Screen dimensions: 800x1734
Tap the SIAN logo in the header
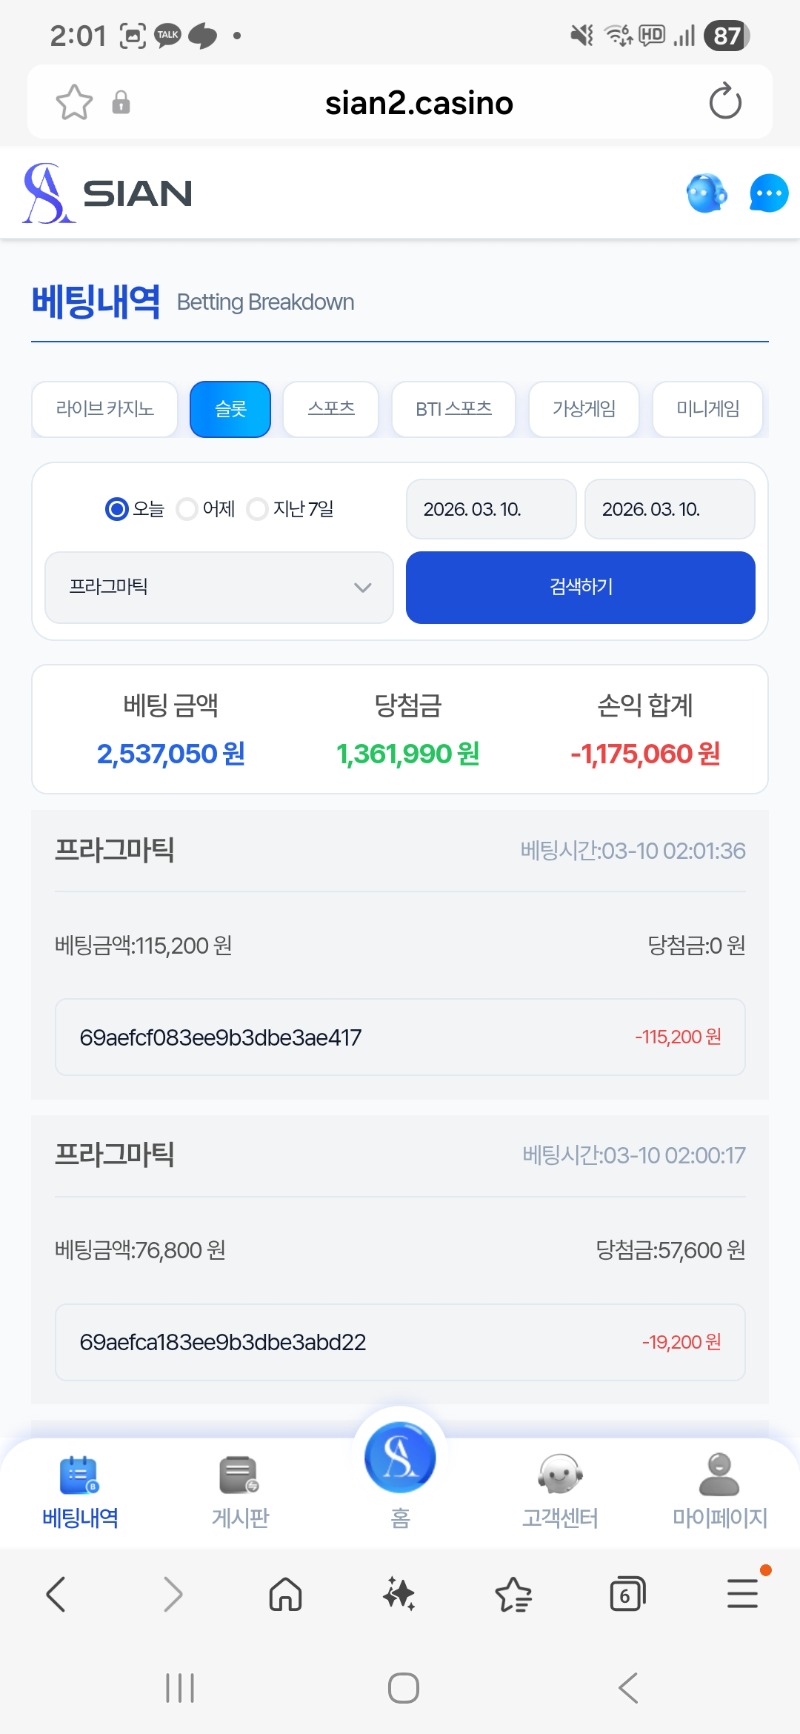click(108, 193)
